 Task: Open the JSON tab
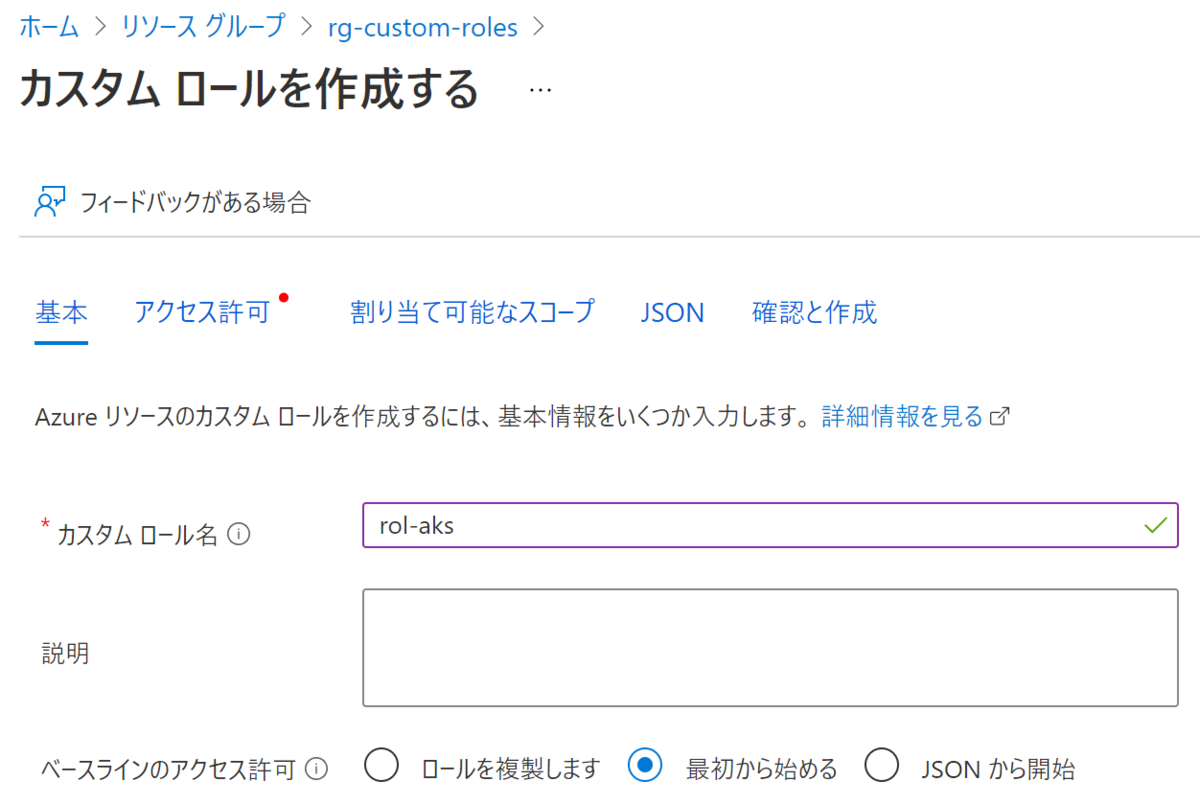672,313
